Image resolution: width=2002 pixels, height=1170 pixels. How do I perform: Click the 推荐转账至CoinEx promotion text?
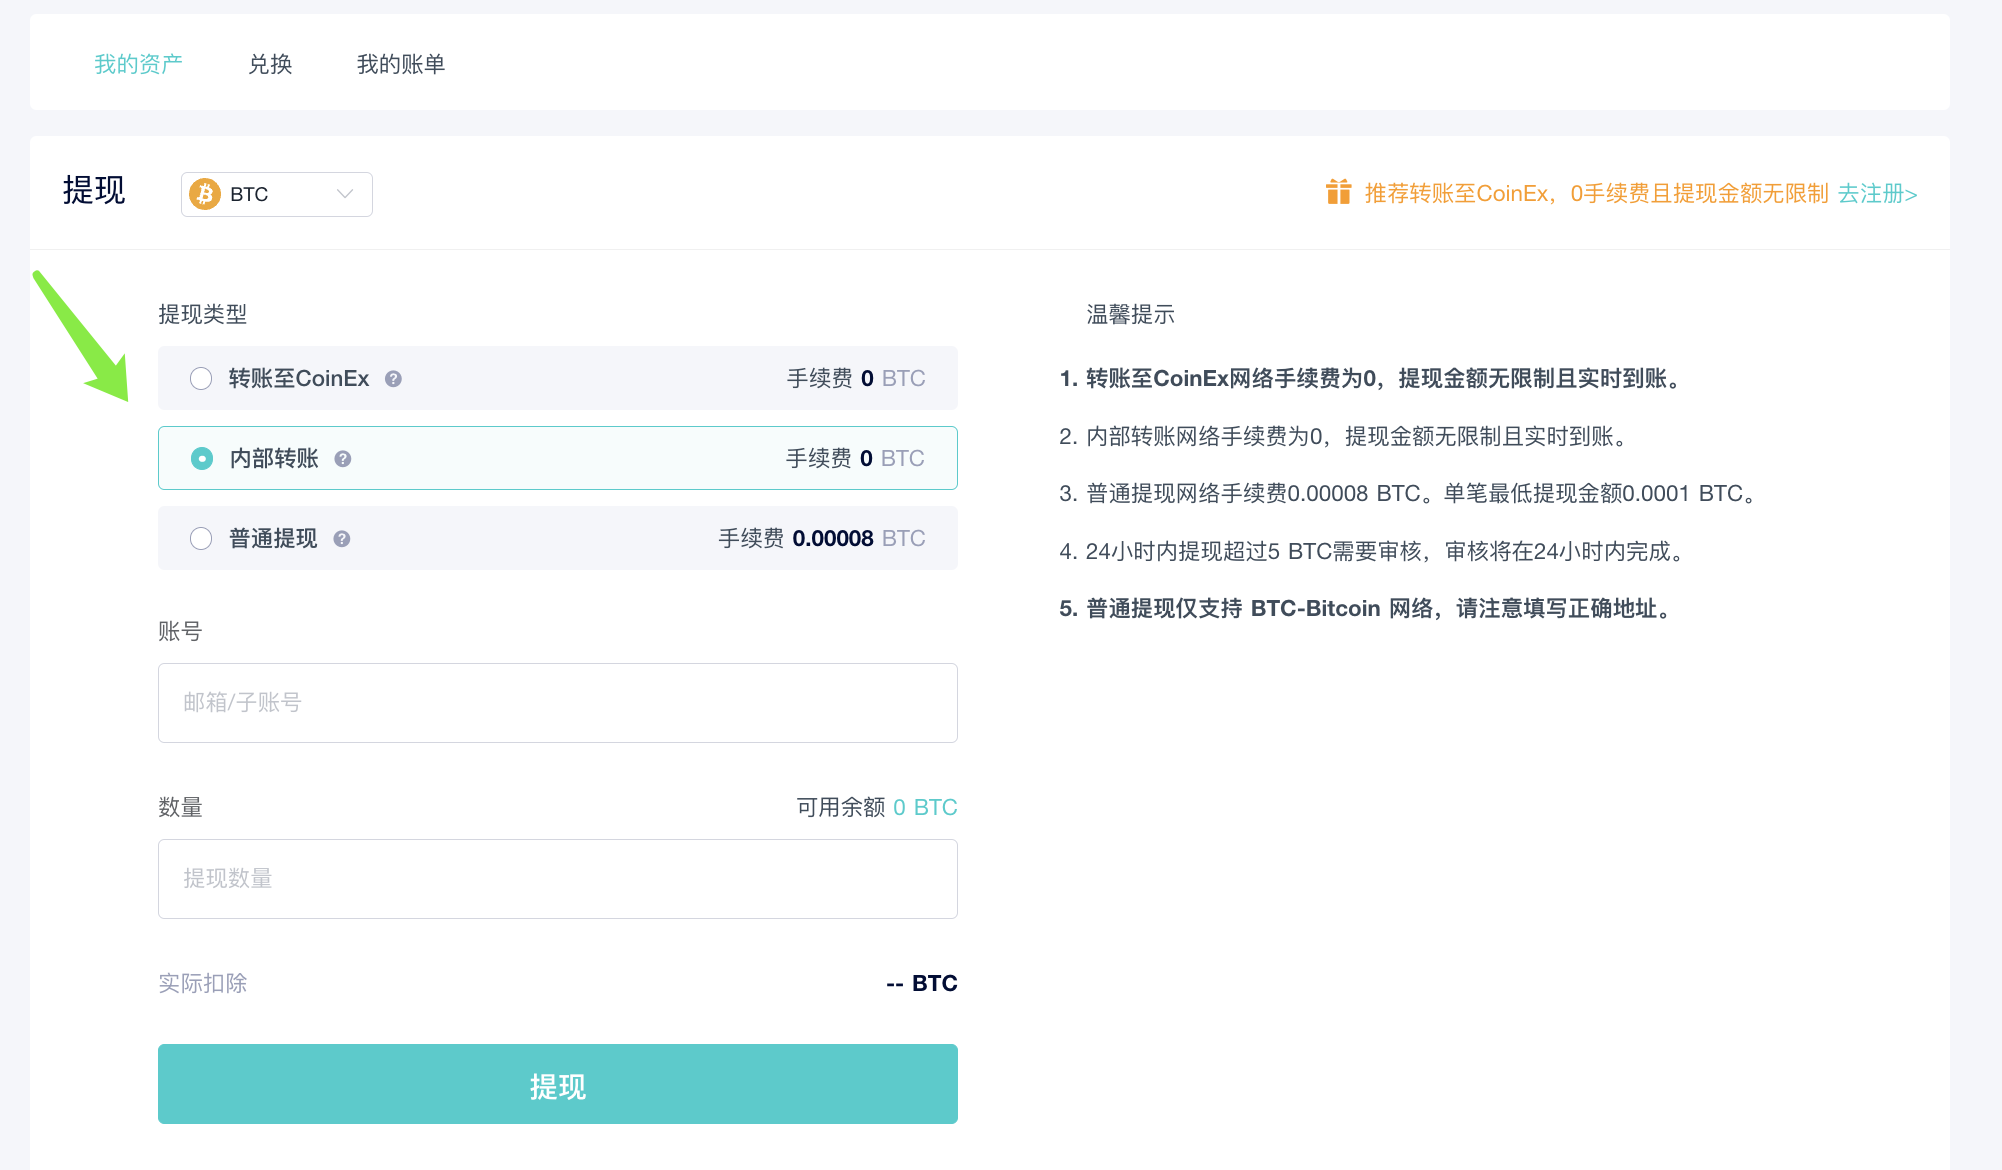tap(1596, 193)
